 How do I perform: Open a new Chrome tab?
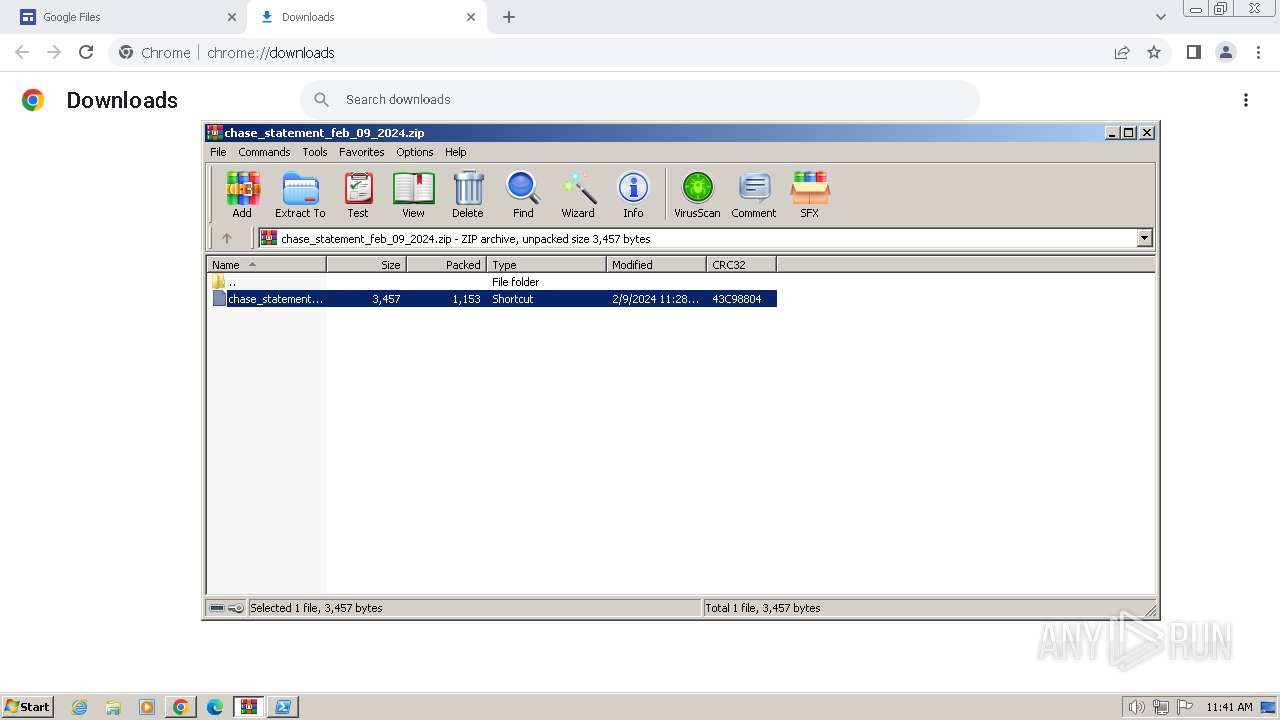(x=509, y=17)
